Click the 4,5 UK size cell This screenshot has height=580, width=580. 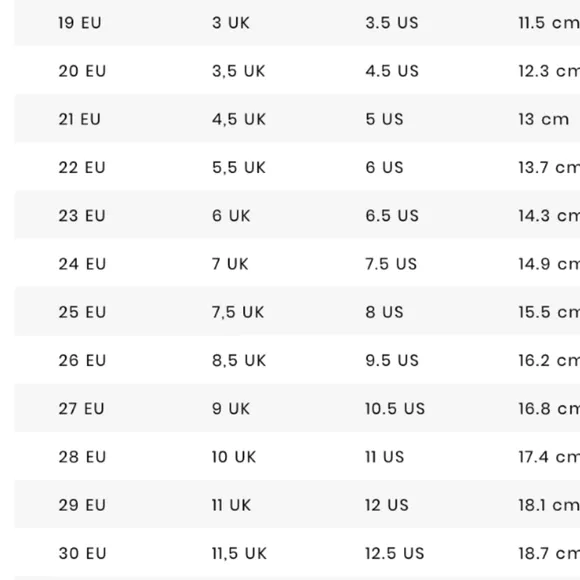pos(239,119)
